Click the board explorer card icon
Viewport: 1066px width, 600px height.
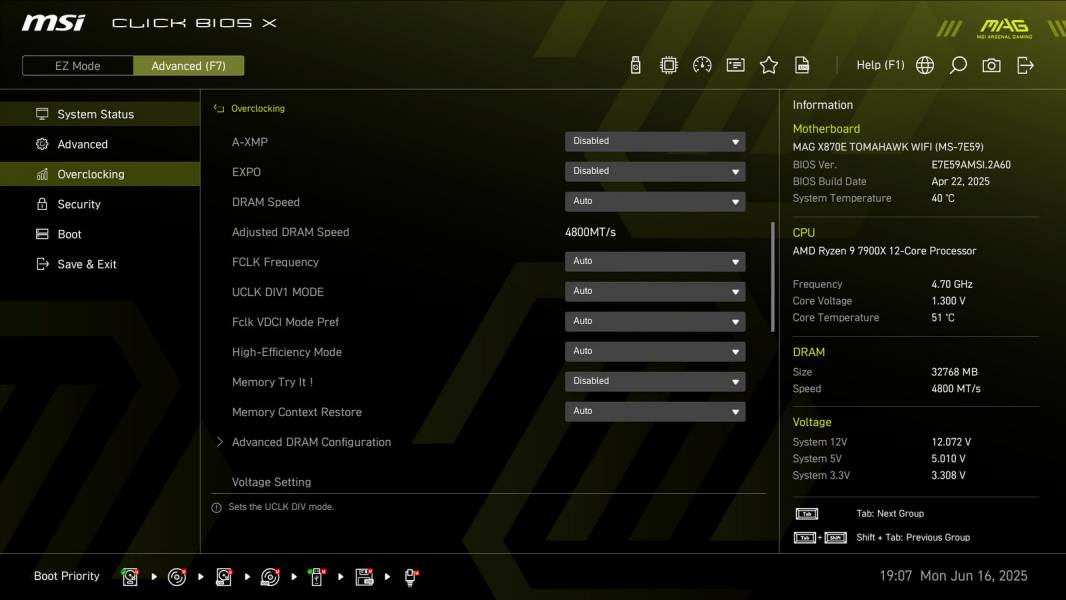(736, 65)
